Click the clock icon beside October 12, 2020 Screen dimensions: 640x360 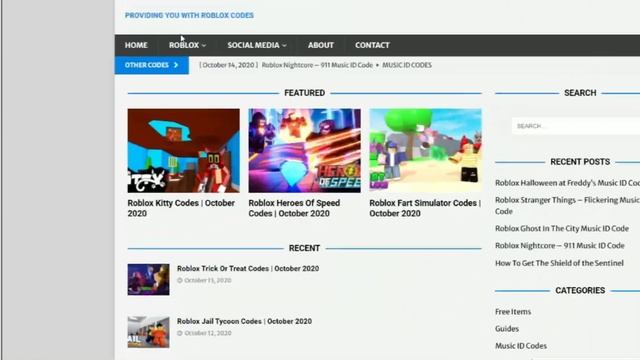point(180,333)
